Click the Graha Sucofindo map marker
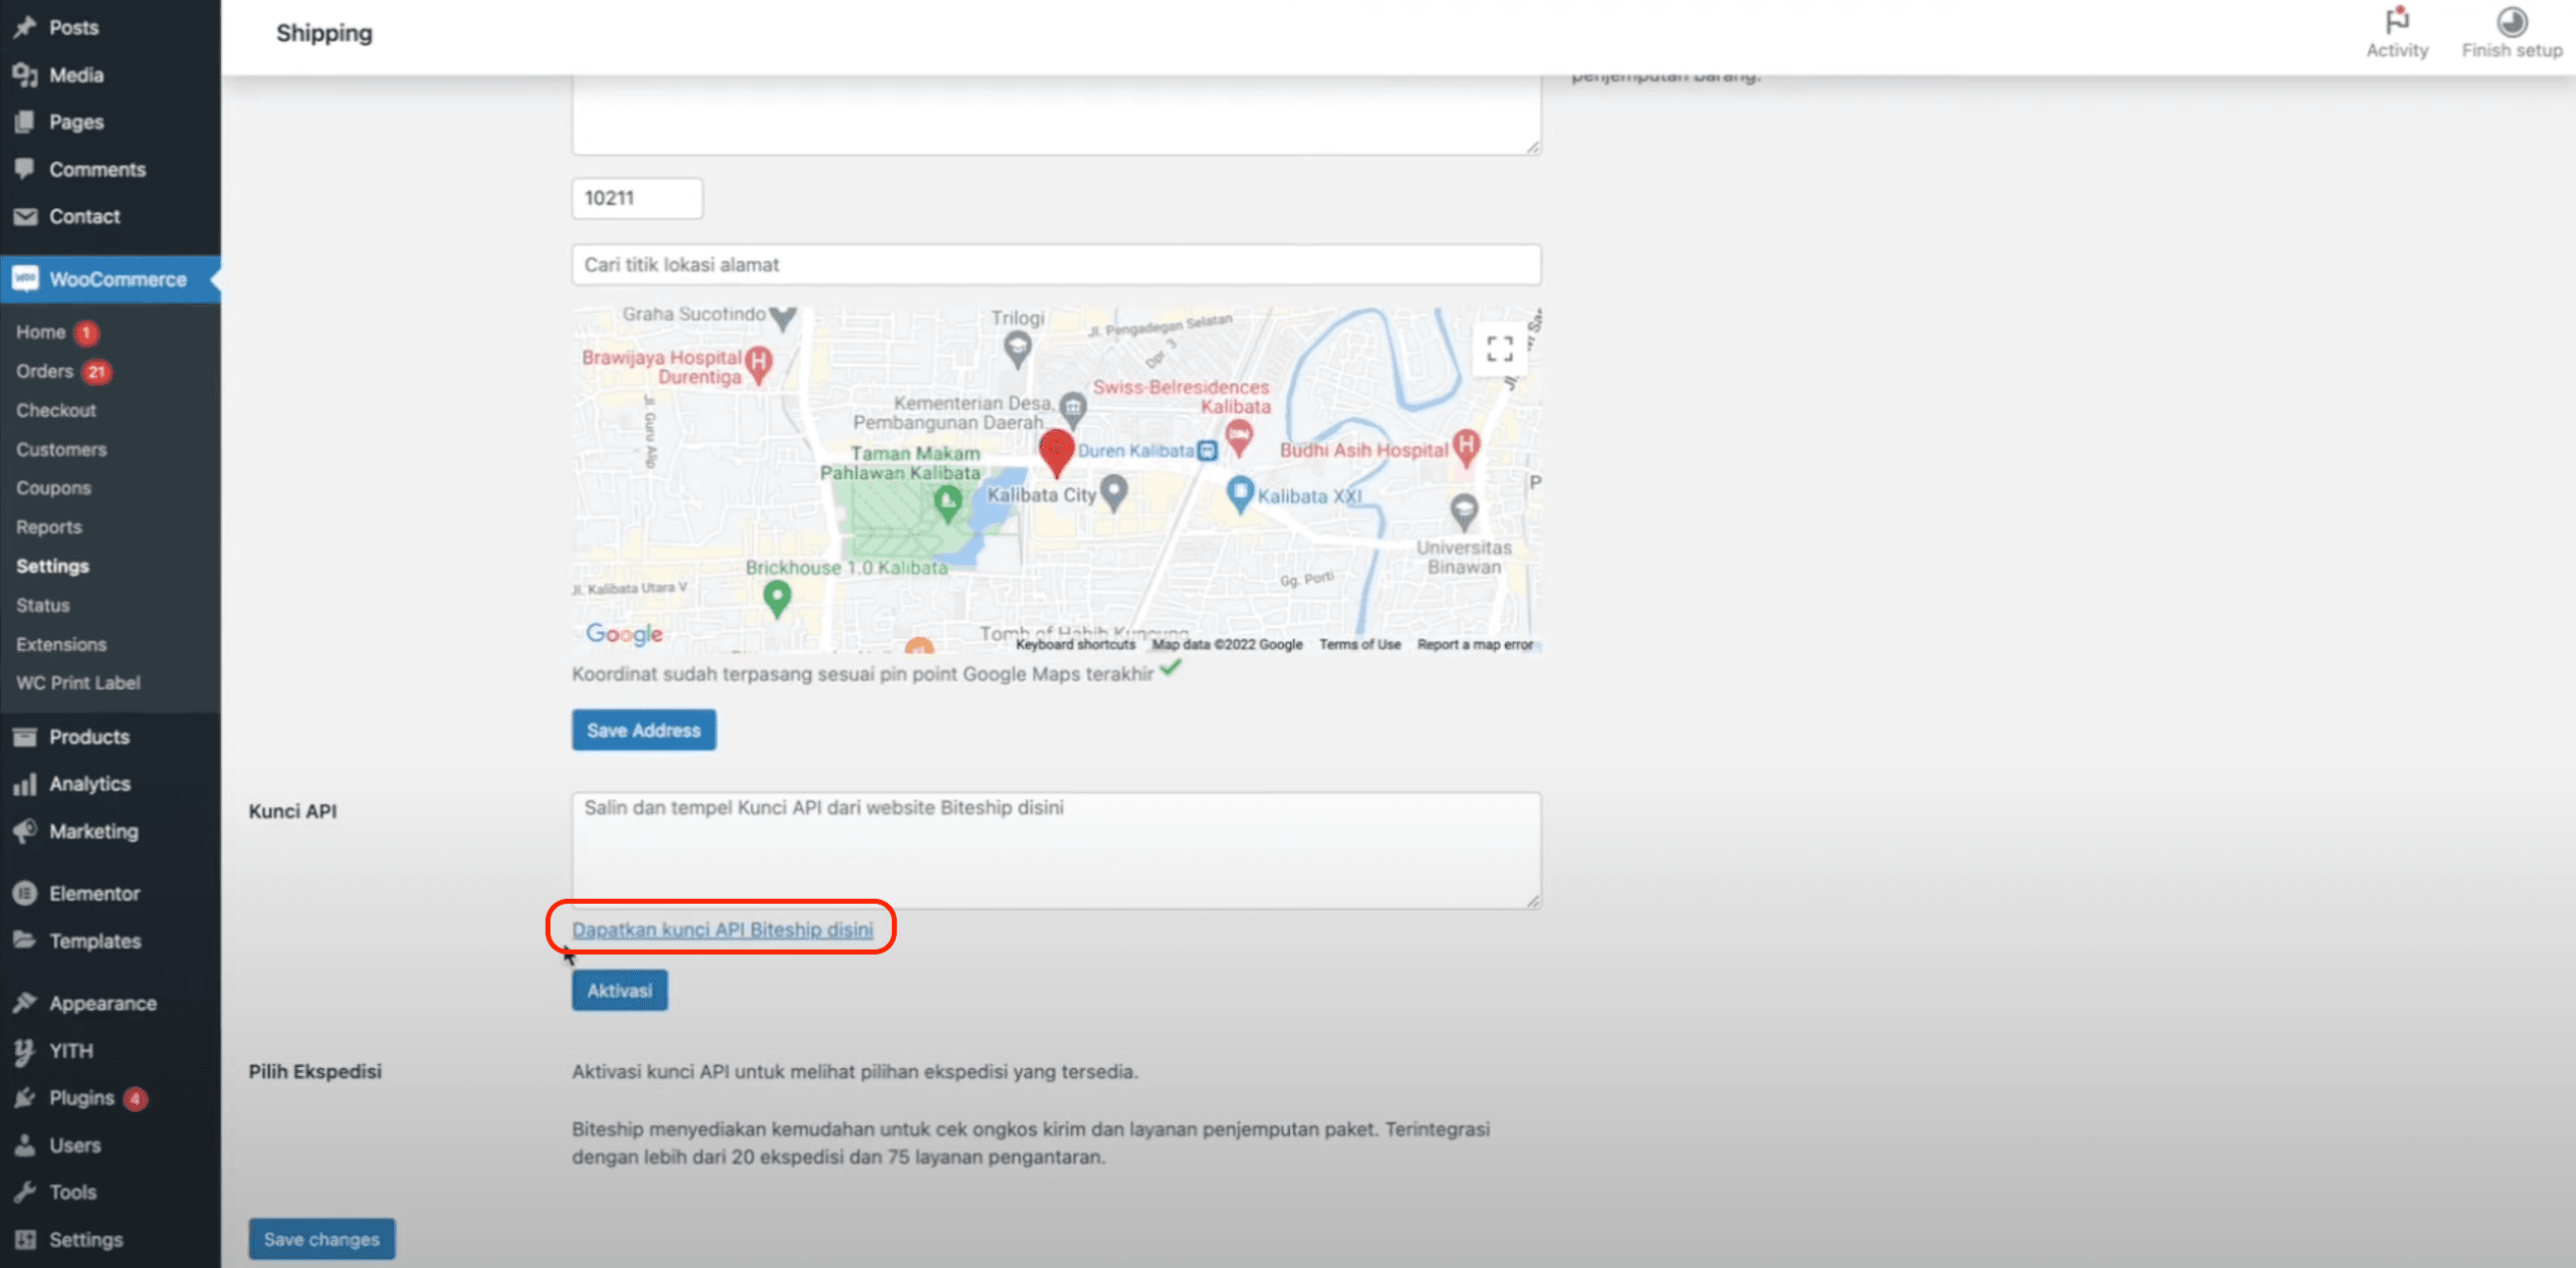Screen dimensions: 2576x1268 (x=782, y=318)
